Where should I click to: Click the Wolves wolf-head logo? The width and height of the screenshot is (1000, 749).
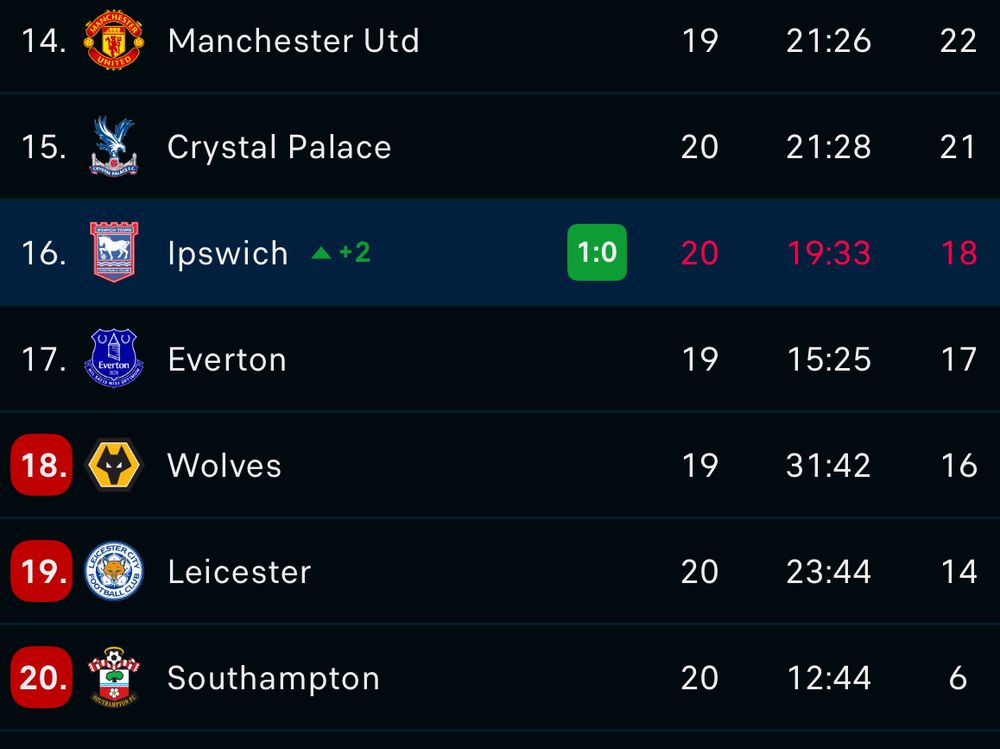point(114,465)
